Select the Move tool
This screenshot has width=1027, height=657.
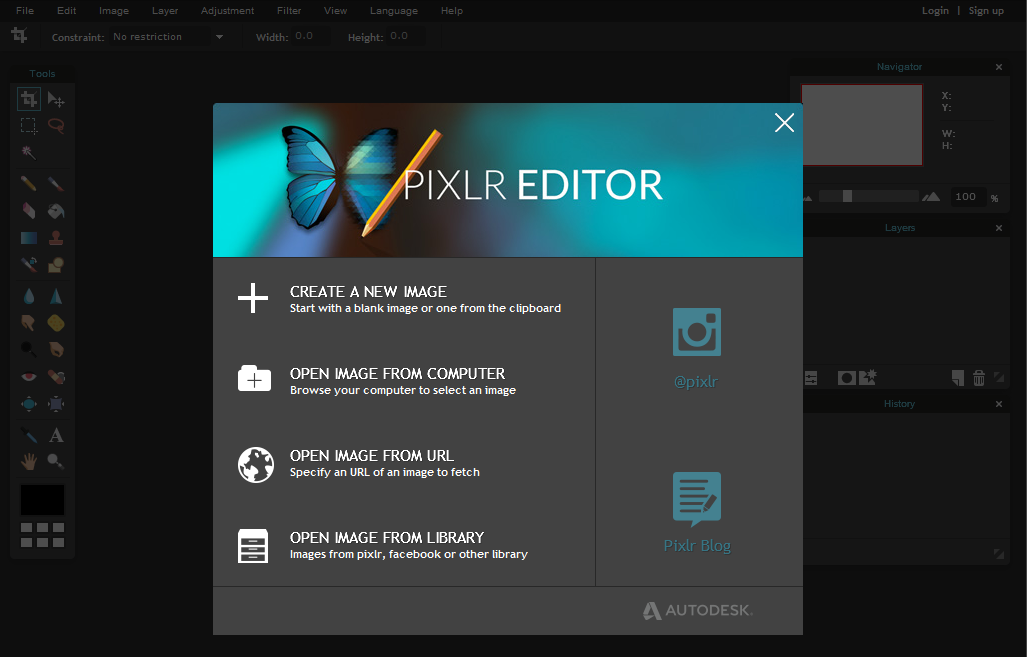point(56,100)
